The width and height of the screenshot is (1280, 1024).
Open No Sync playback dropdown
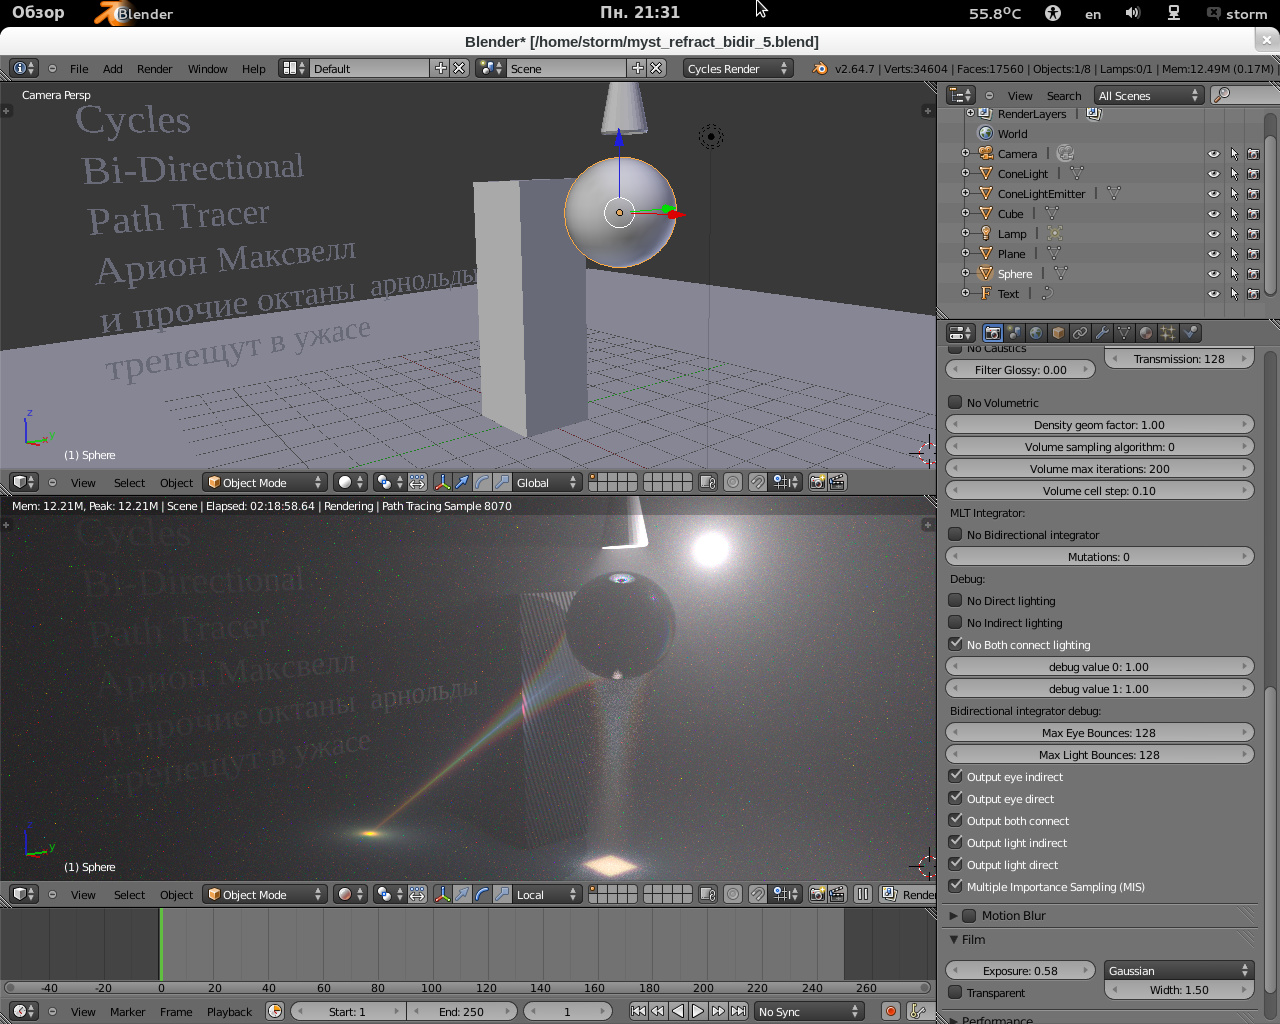click(x=809, y=1011)
